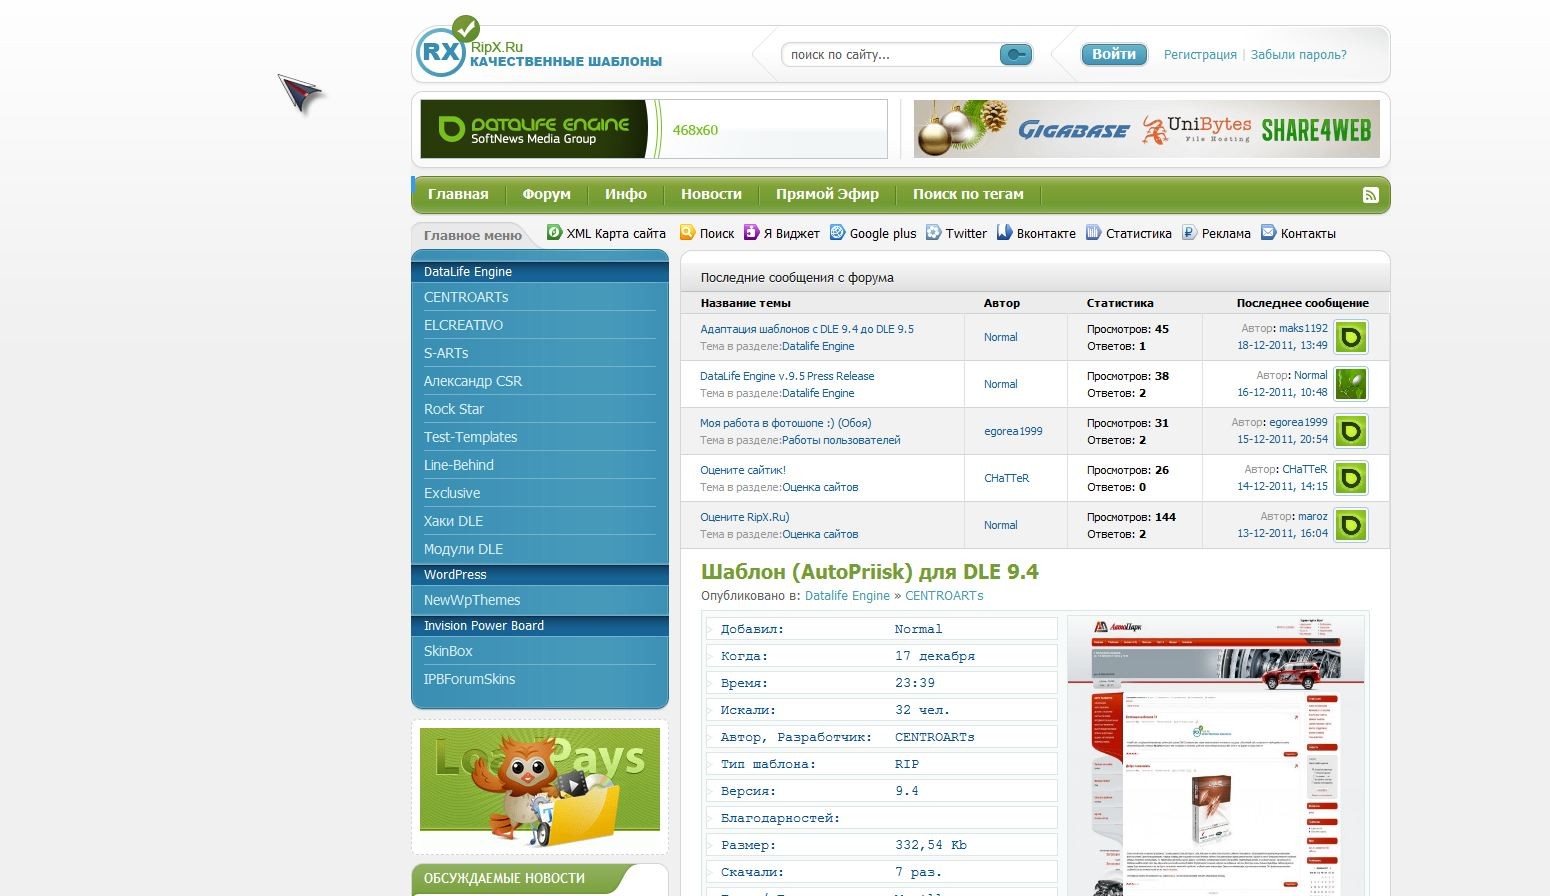
Task: Open Работы пользователей forum section link
Action: tap(841, 440)
